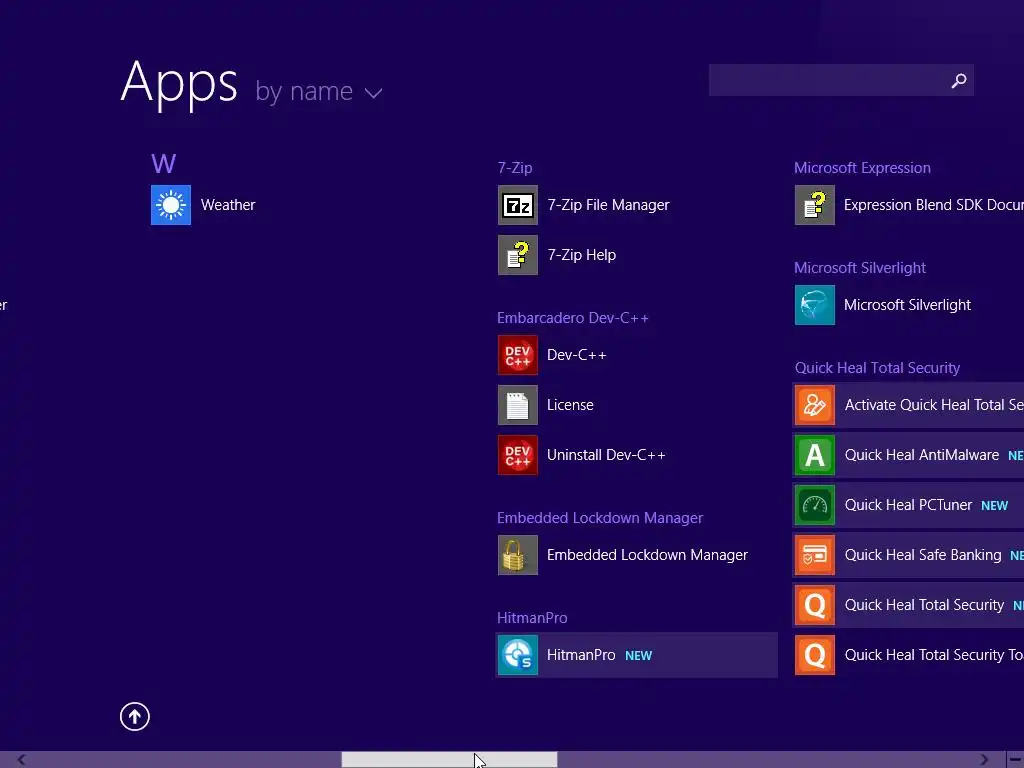The height and width of the screenshot is (768, 1024).
Task: Click the Uninstall Dev-C++ icon
Action: point(517,455)
